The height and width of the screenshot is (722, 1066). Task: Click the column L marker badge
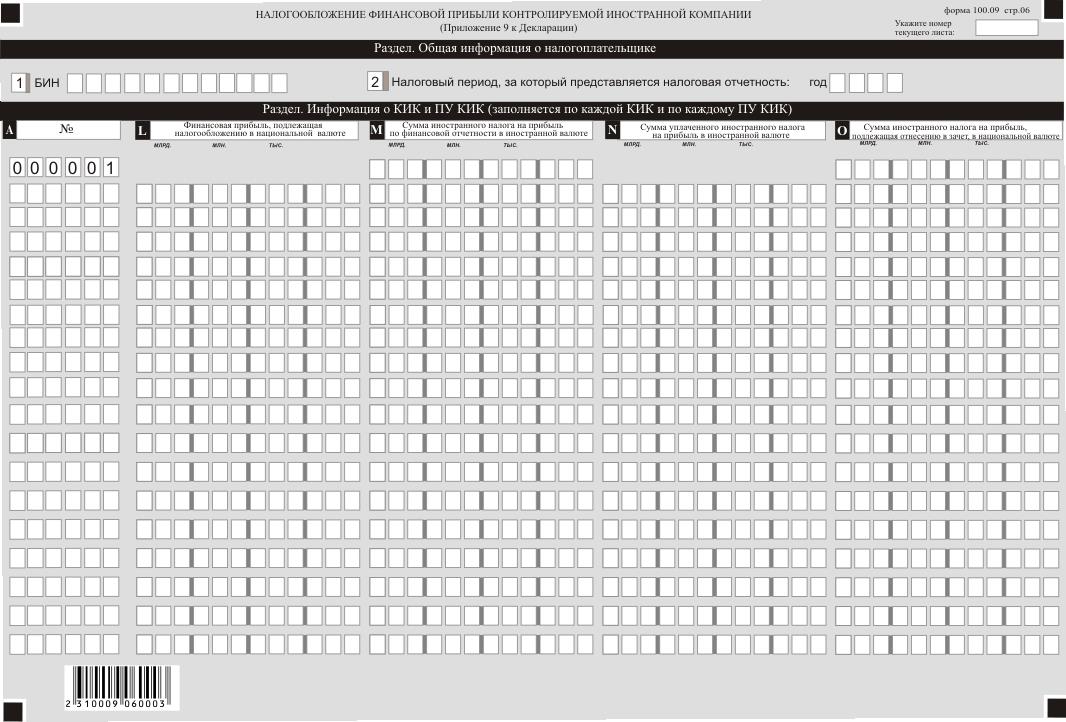click(x=142, y=130)
